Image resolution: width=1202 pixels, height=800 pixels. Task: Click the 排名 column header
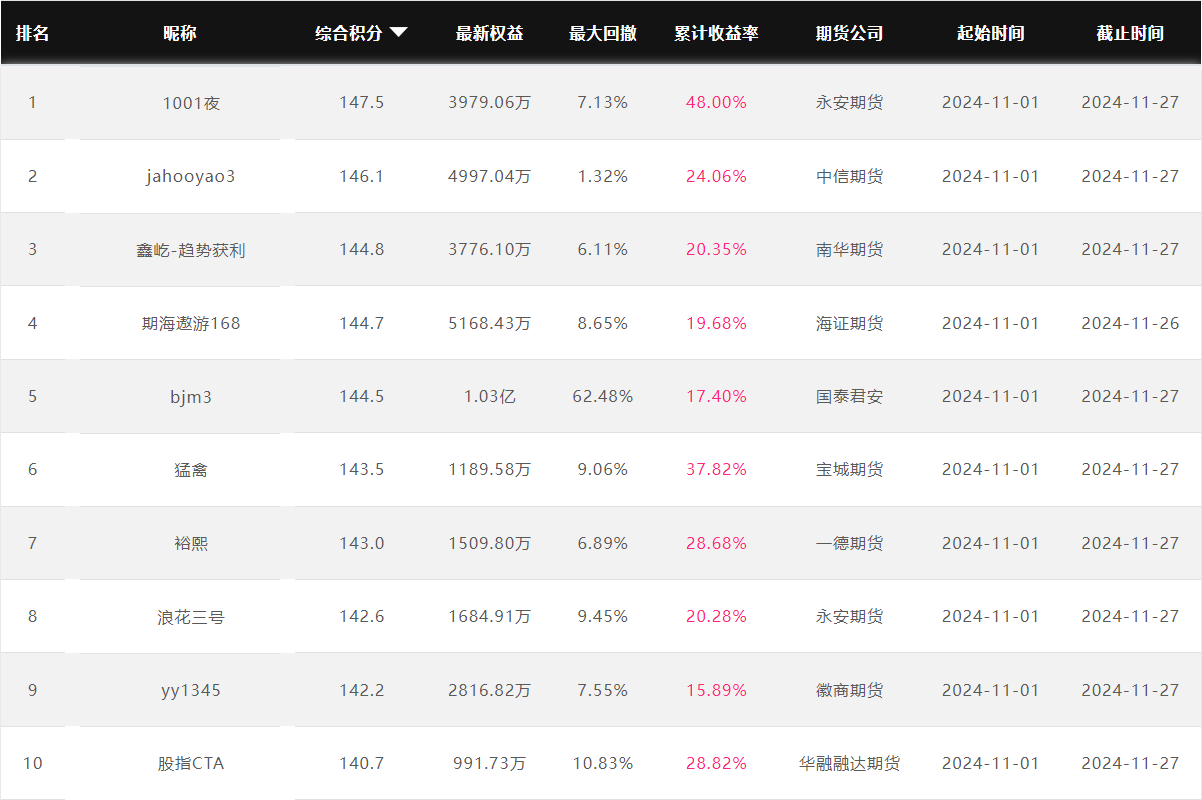point(32,33)
